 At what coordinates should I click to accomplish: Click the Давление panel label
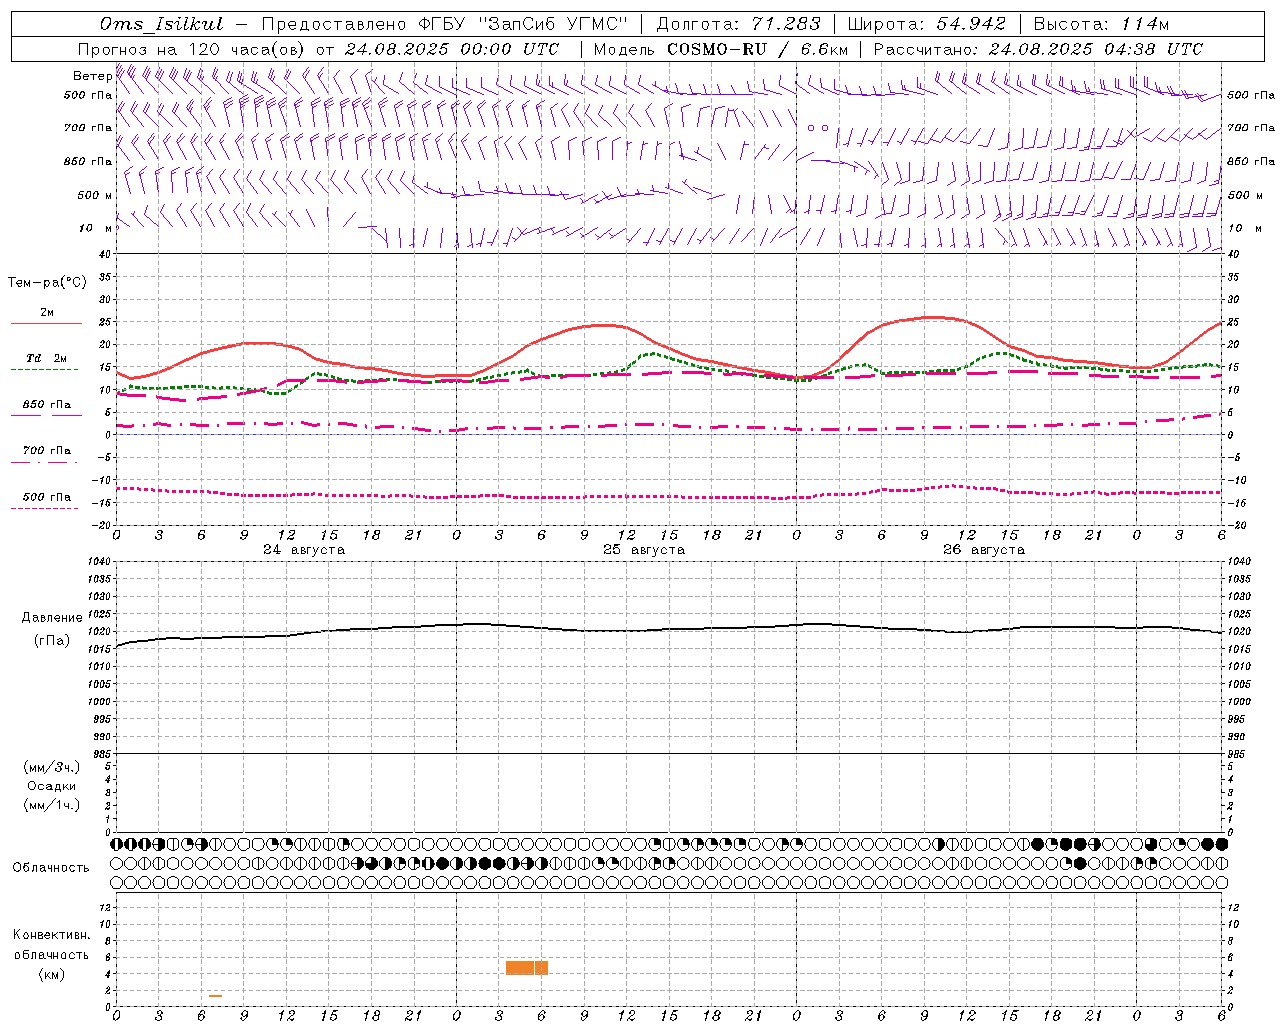point(52,618)
